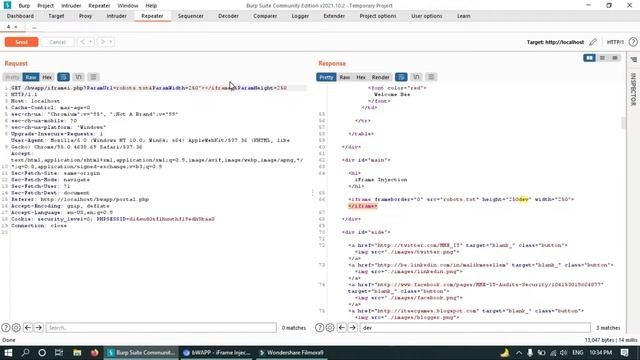Open the Help menu
The image size is (640, 360).
tap(151, 6)
